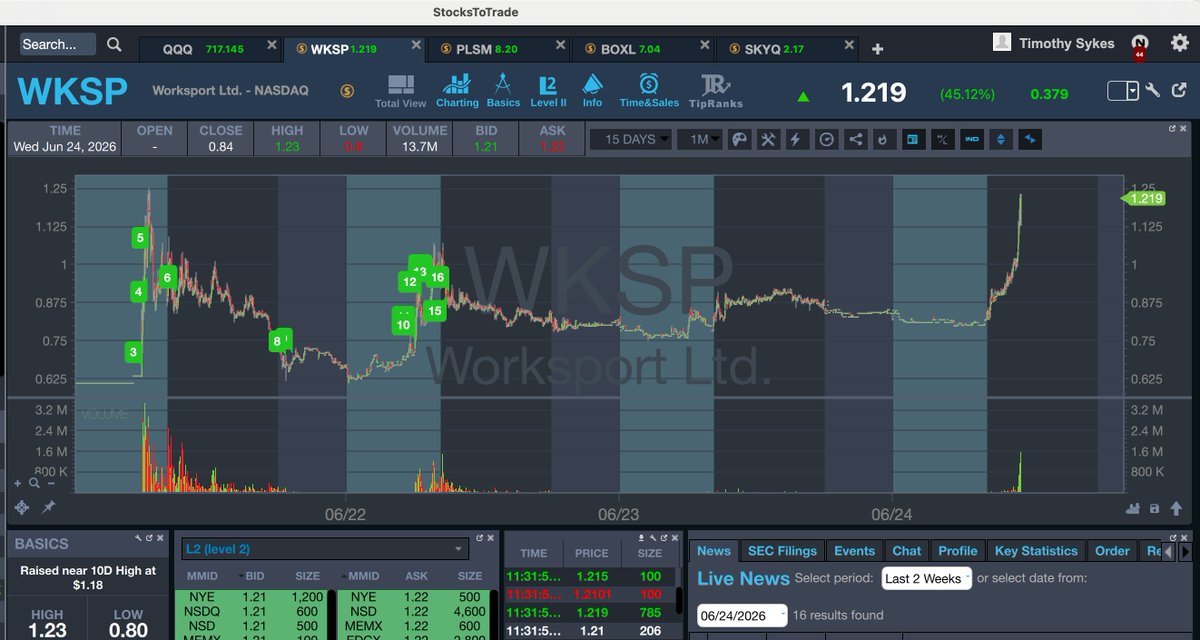
Task: Open the Charting module
Action: coord(457,91)
